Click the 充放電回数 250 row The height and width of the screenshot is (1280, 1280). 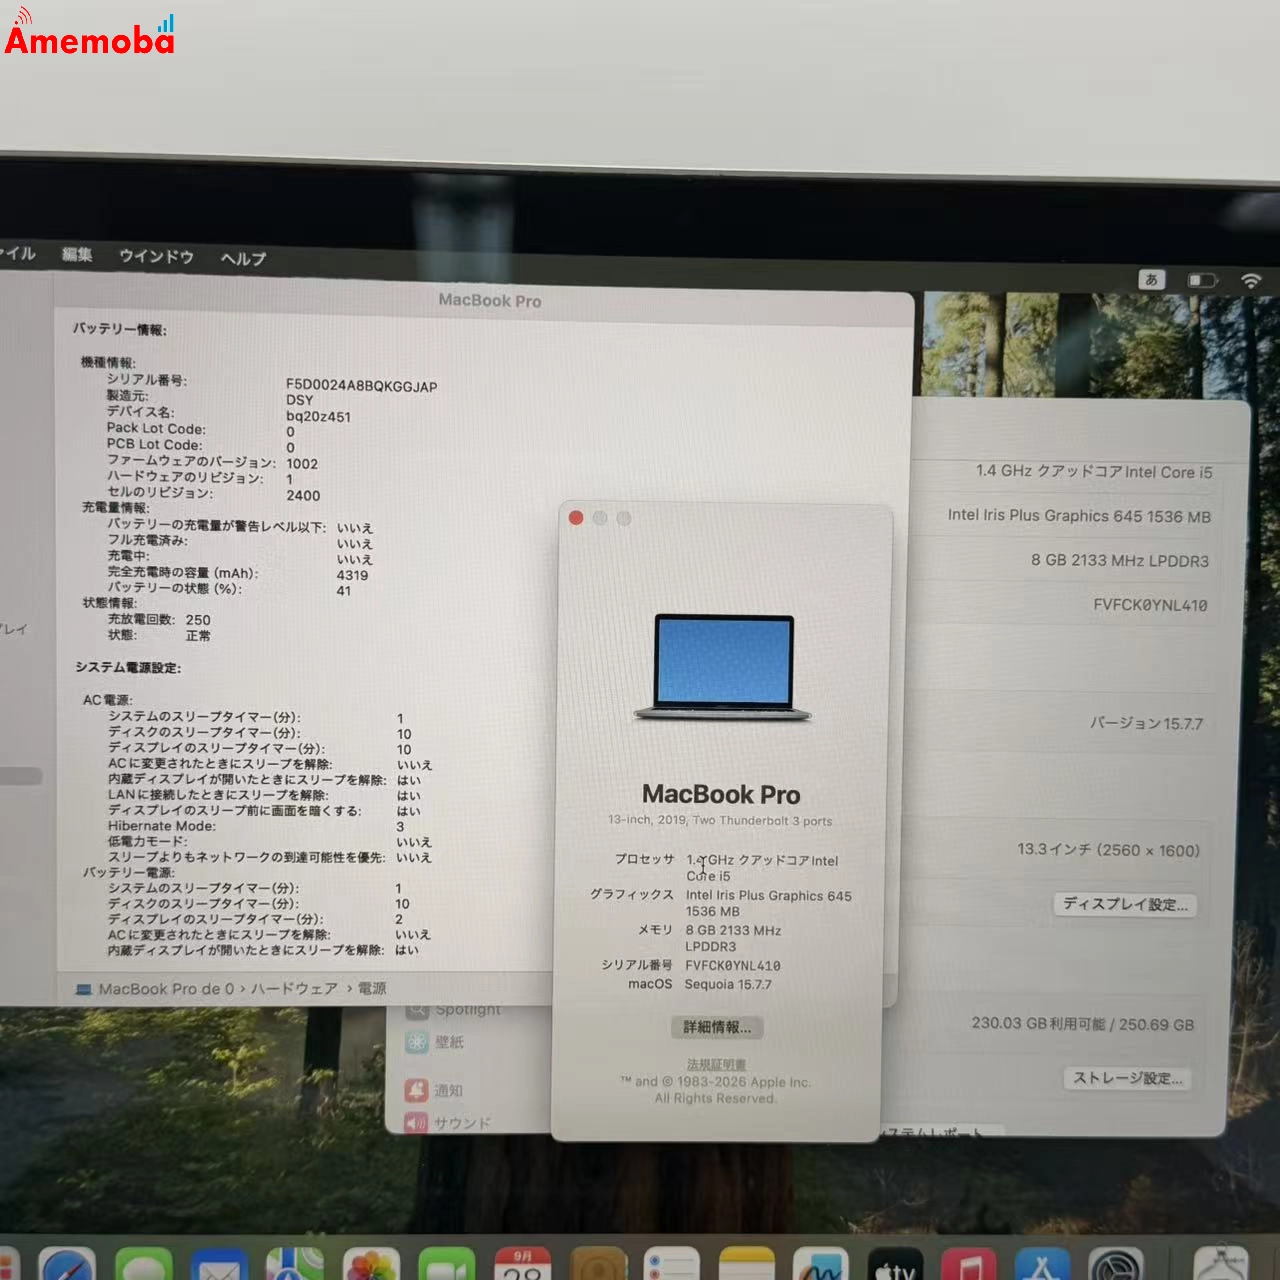(x=159, y=619)
